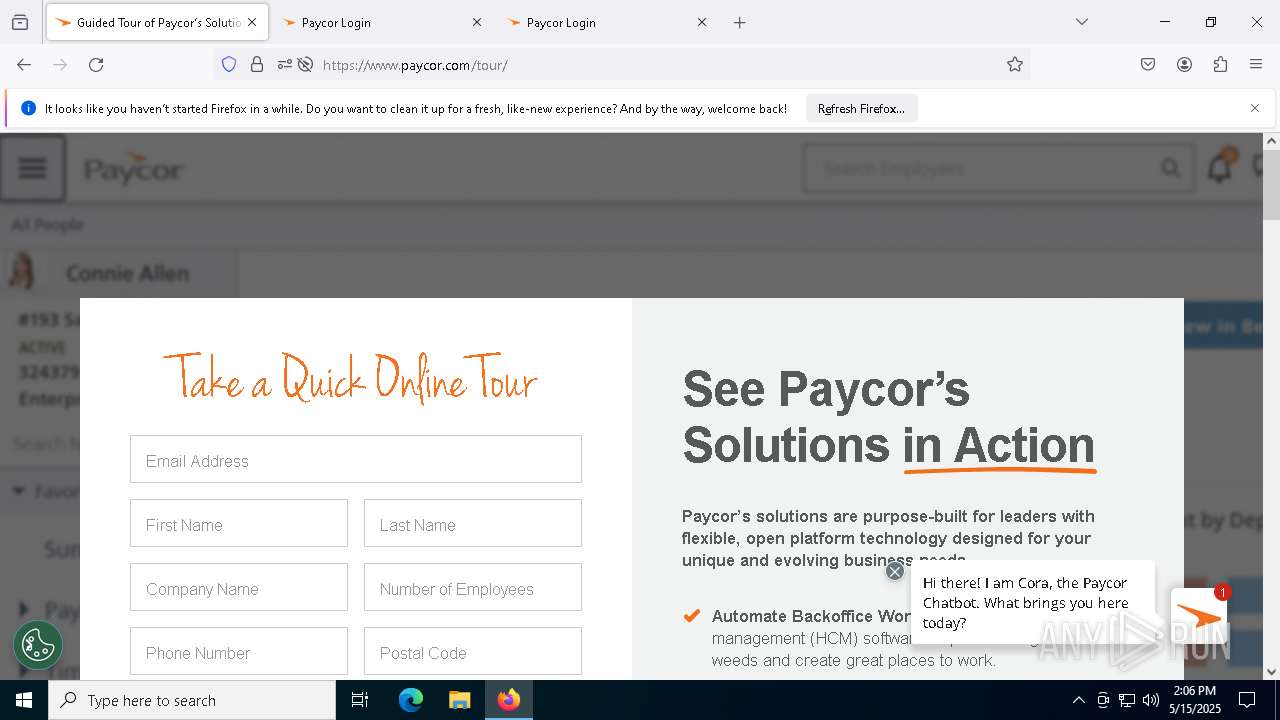Open site permissions icon in address bar

[285, 64]
